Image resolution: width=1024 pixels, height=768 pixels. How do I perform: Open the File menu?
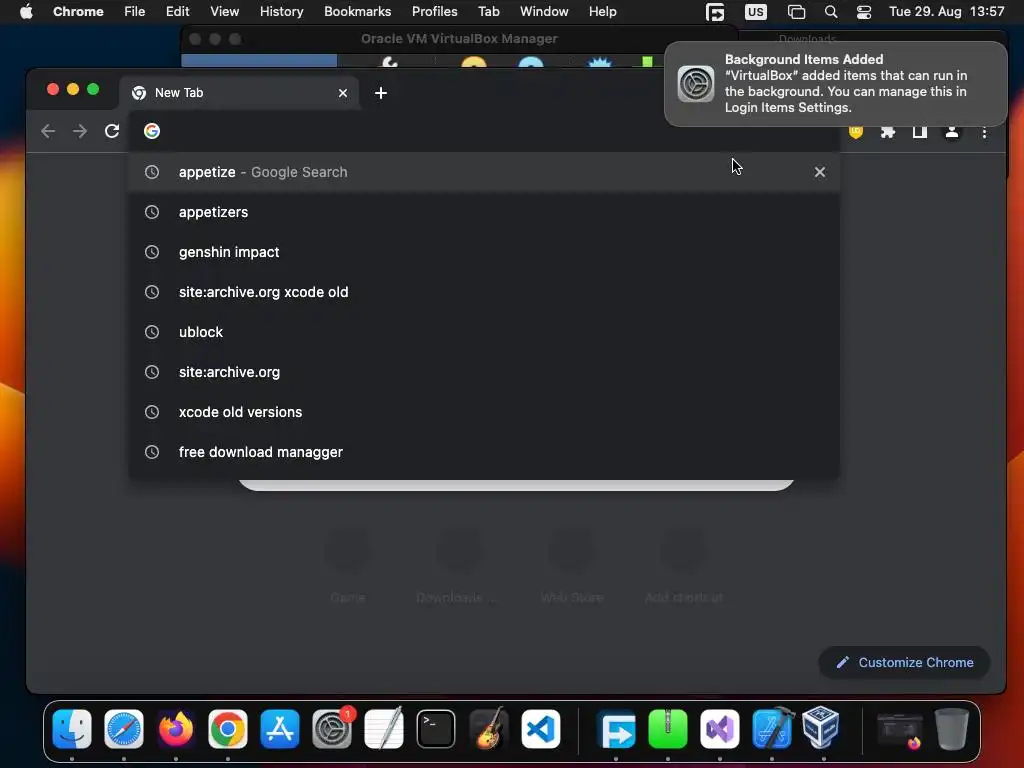135,12
